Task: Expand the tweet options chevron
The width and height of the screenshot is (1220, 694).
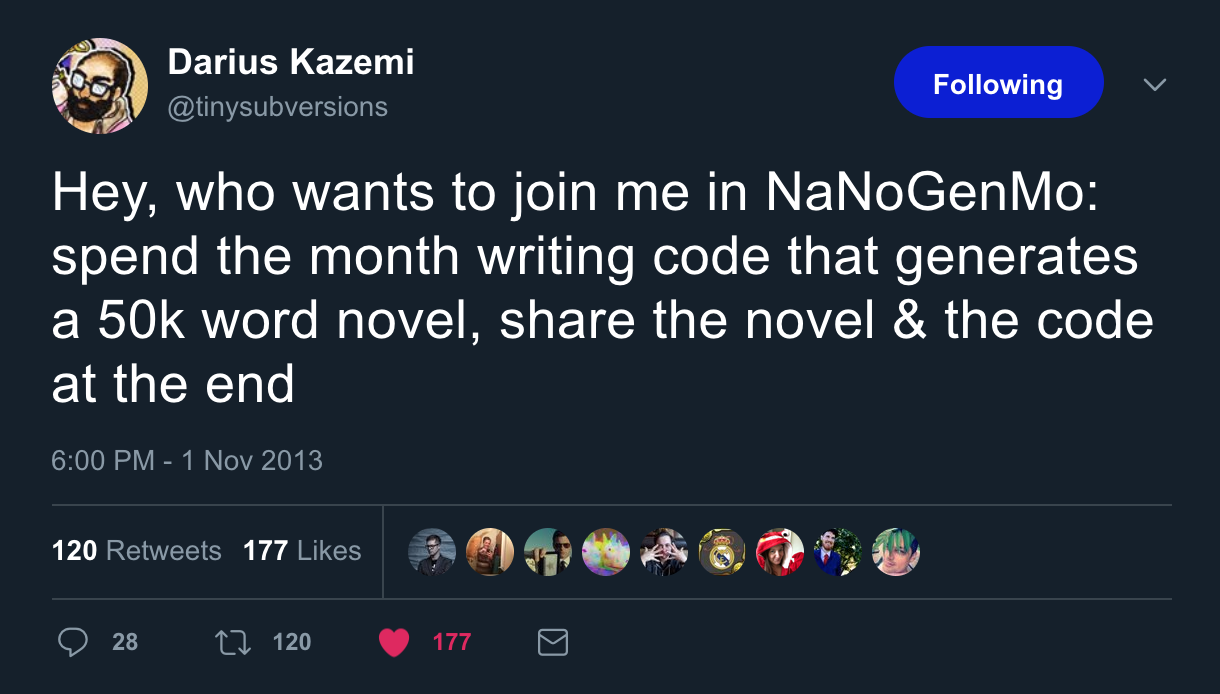Action: [x=1155, y=85]
